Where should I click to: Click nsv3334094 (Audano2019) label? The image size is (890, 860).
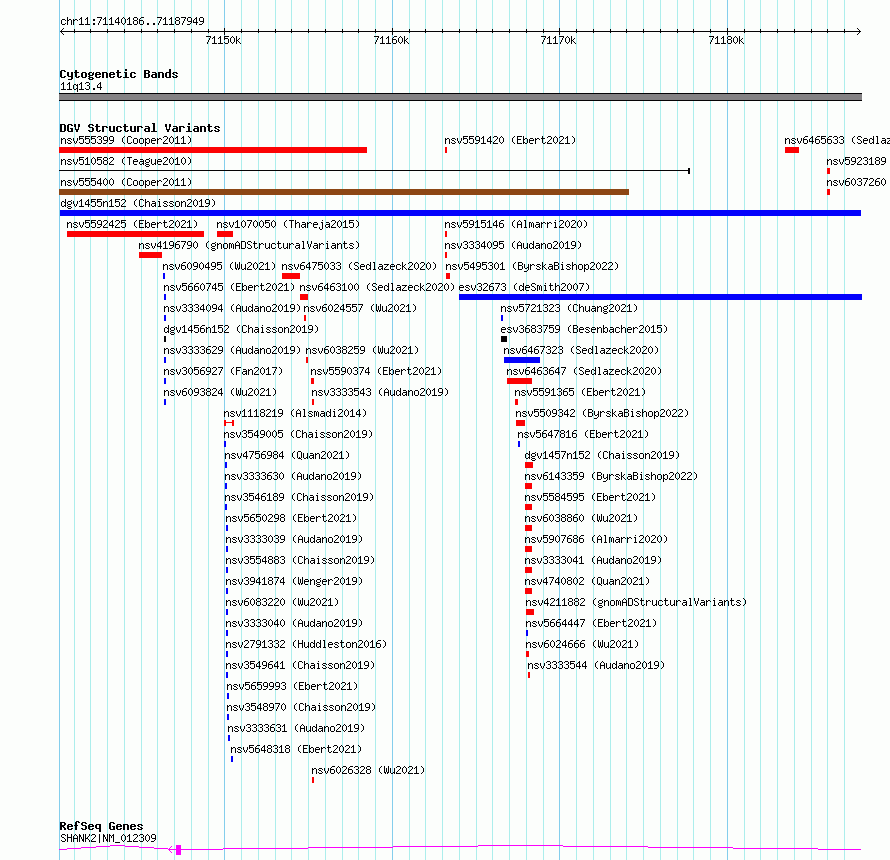point(232,308)
